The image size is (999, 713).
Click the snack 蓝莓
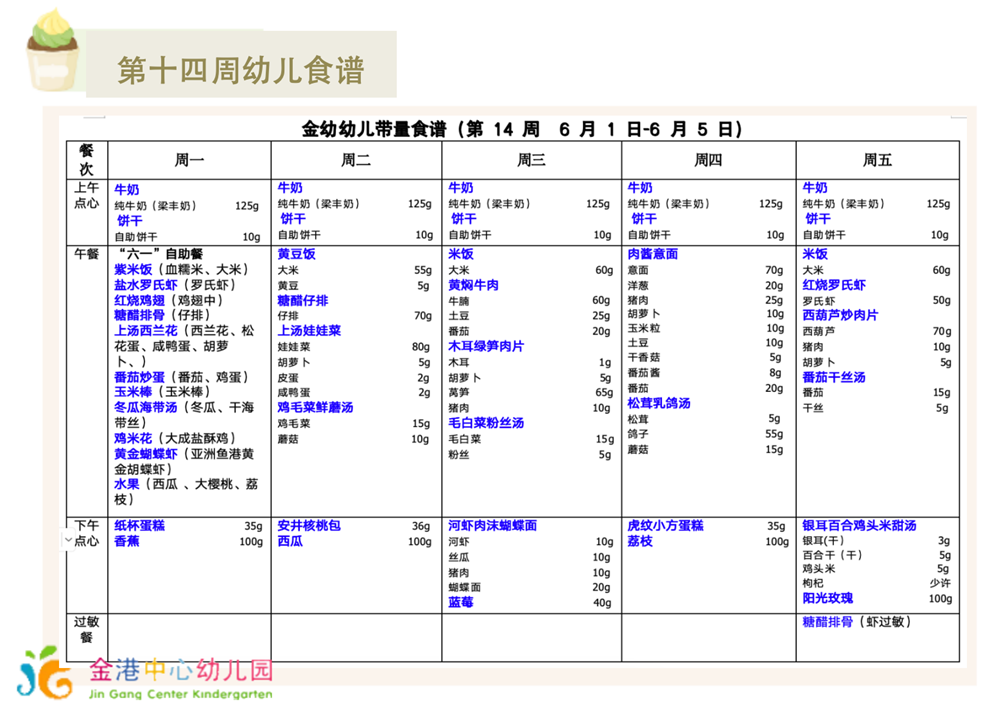coord(461,602)
